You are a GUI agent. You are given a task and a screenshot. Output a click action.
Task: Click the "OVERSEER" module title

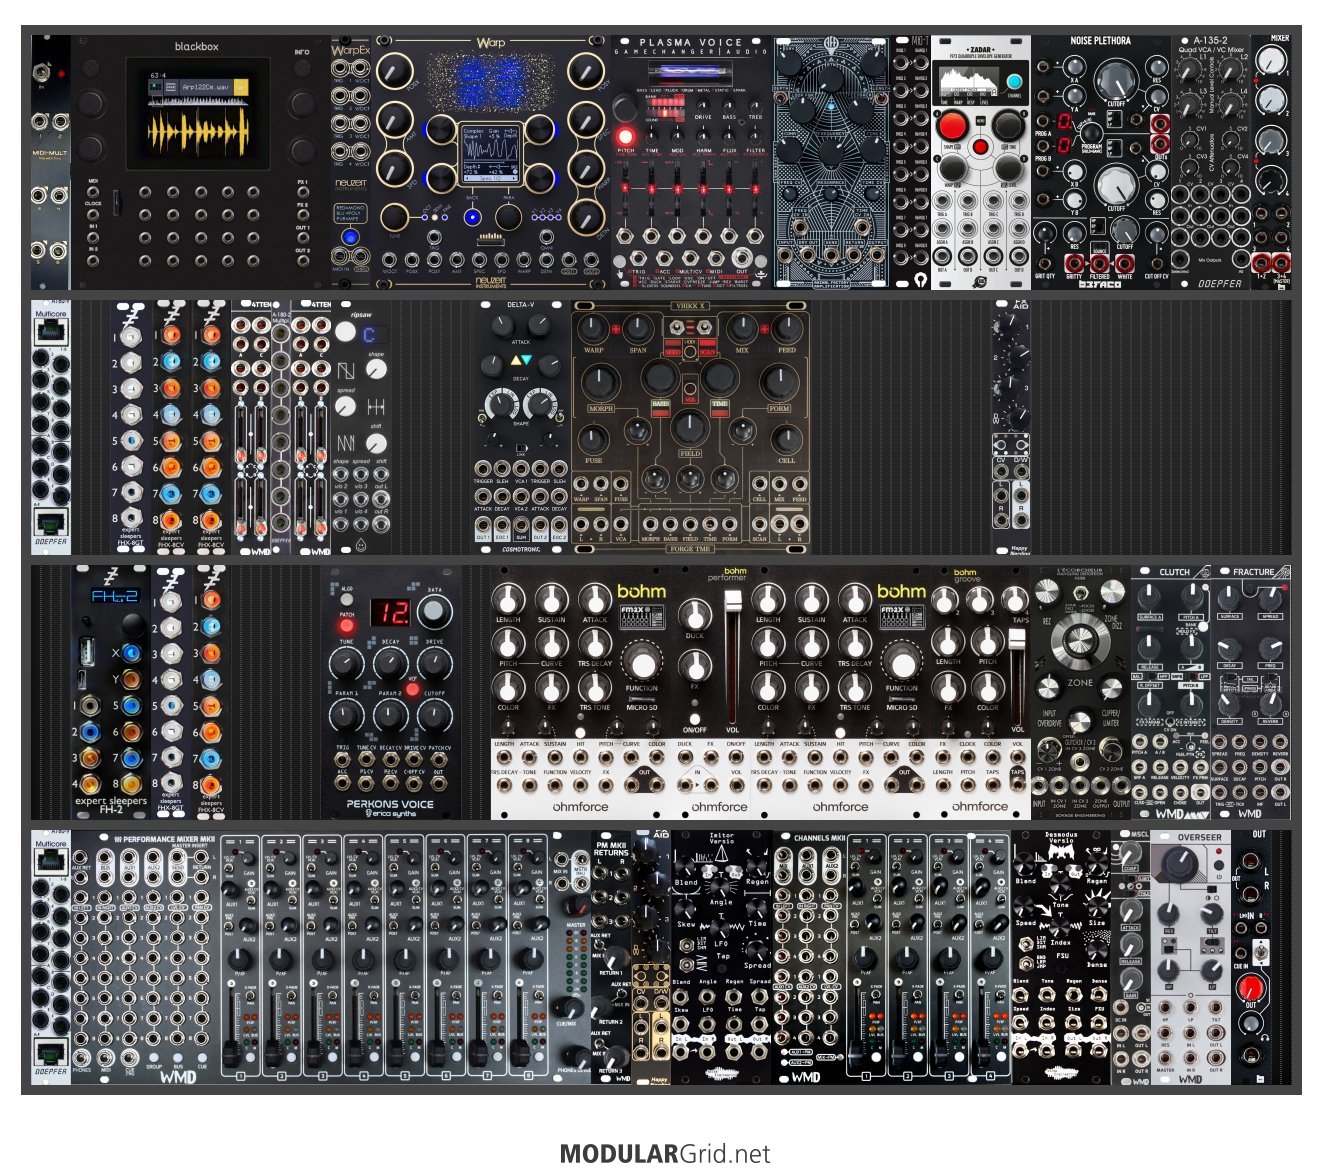click(1199, 837)
